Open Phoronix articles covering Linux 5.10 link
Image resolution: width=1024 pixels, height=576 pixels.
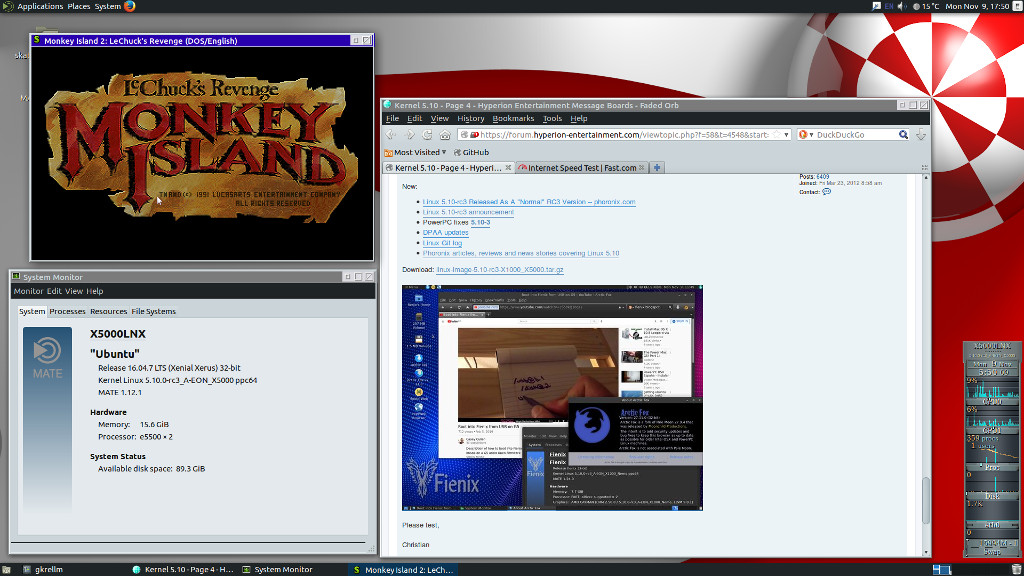520,253
